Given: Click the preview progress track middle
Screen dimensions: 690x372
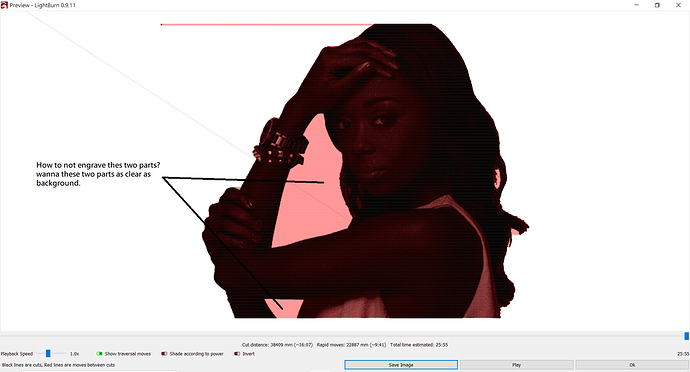Looking at the screenshot, I should pyautogui.click(x=343, y=336).
